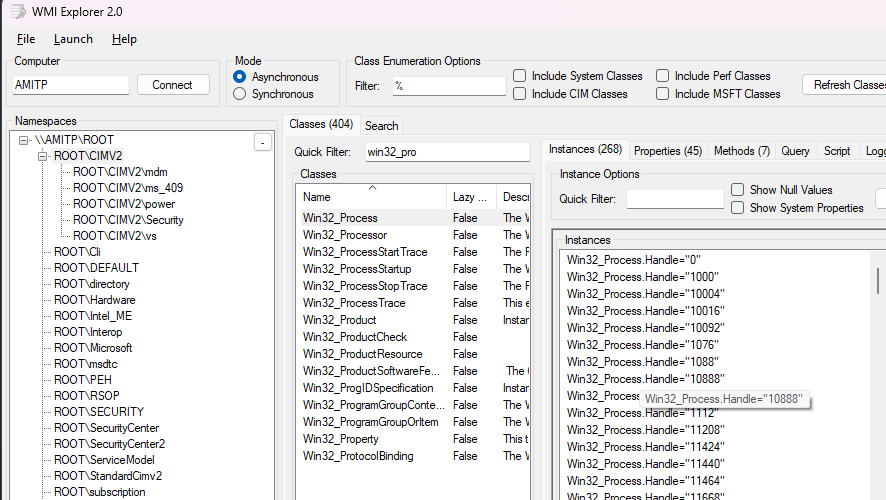
Task: Toggle Include MSFT Classes checkbox
Action: pos(663,94)
